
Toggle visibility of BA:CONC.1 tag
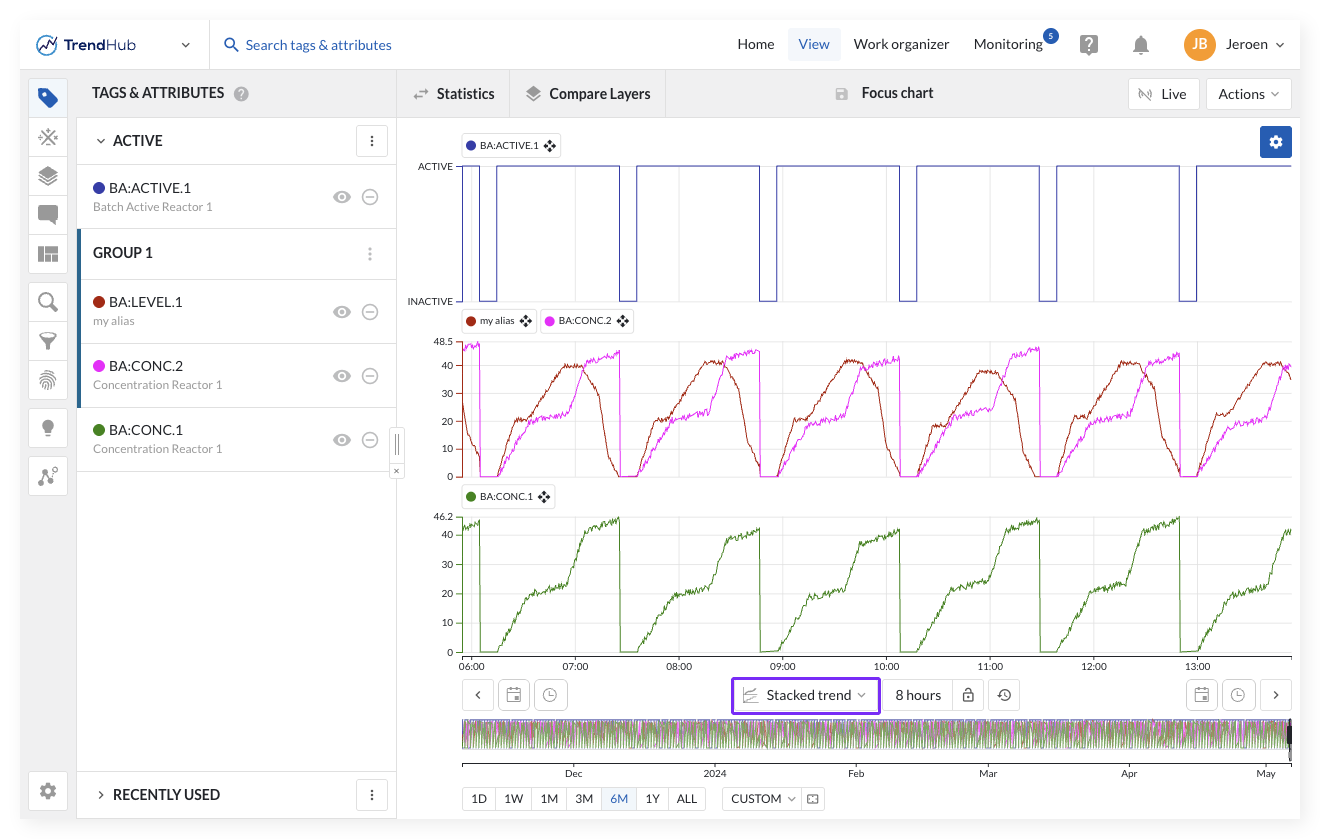click(342, 439)
